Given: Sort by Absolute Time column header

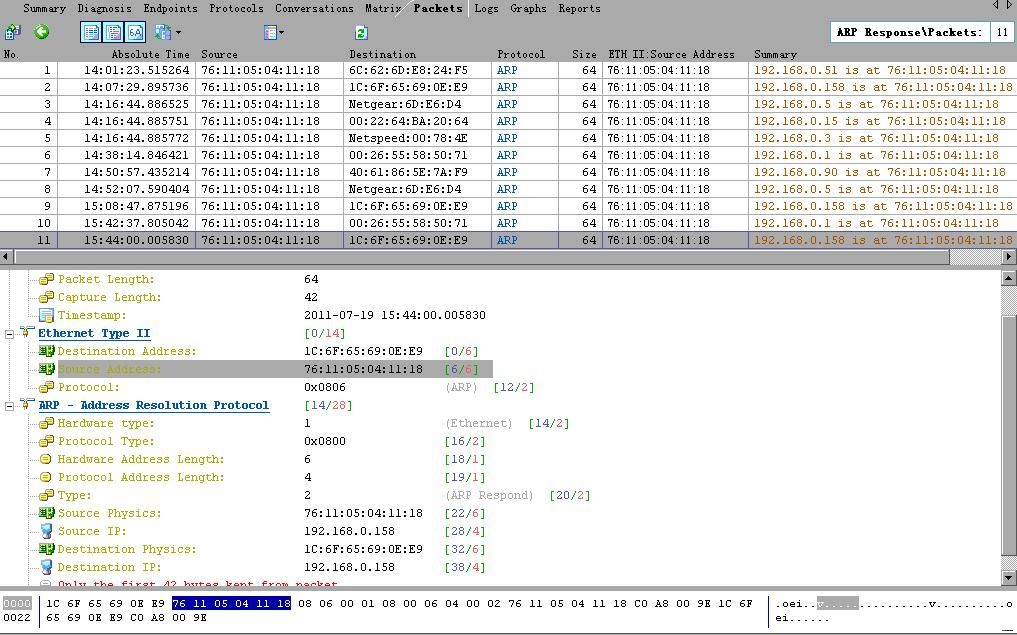Looking at the screenshot, I should pyautogui.click(x=150, y=54).
